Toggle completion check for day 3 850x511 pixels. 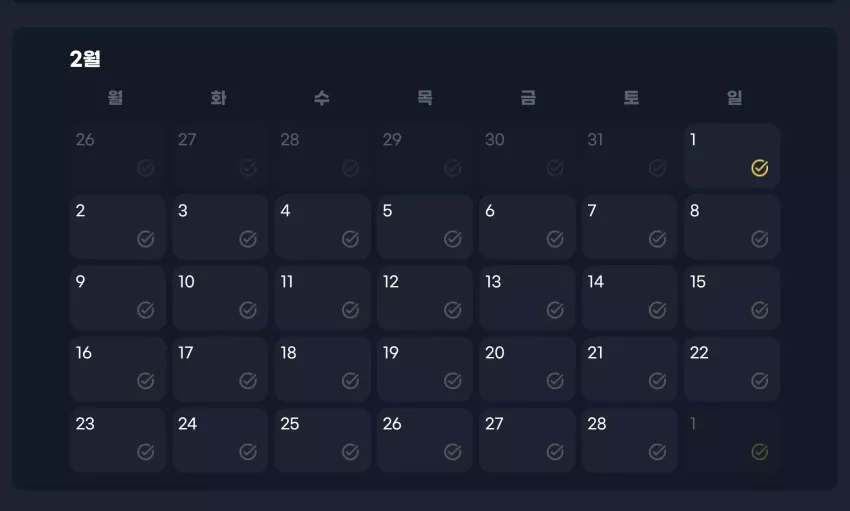pos(248,239)
